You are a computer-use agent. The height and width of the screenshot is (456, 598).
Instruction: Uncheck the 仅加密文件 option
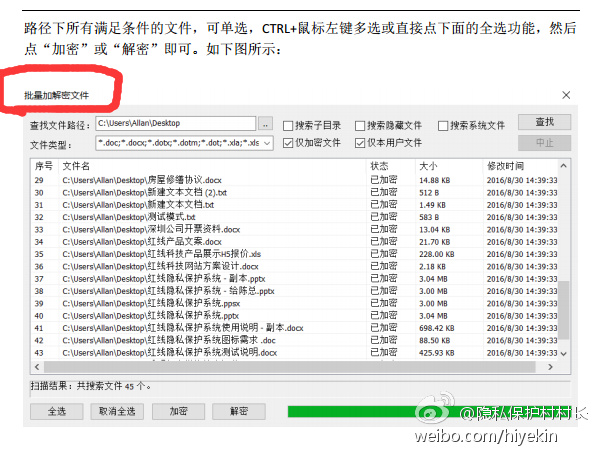pos(288,143)
